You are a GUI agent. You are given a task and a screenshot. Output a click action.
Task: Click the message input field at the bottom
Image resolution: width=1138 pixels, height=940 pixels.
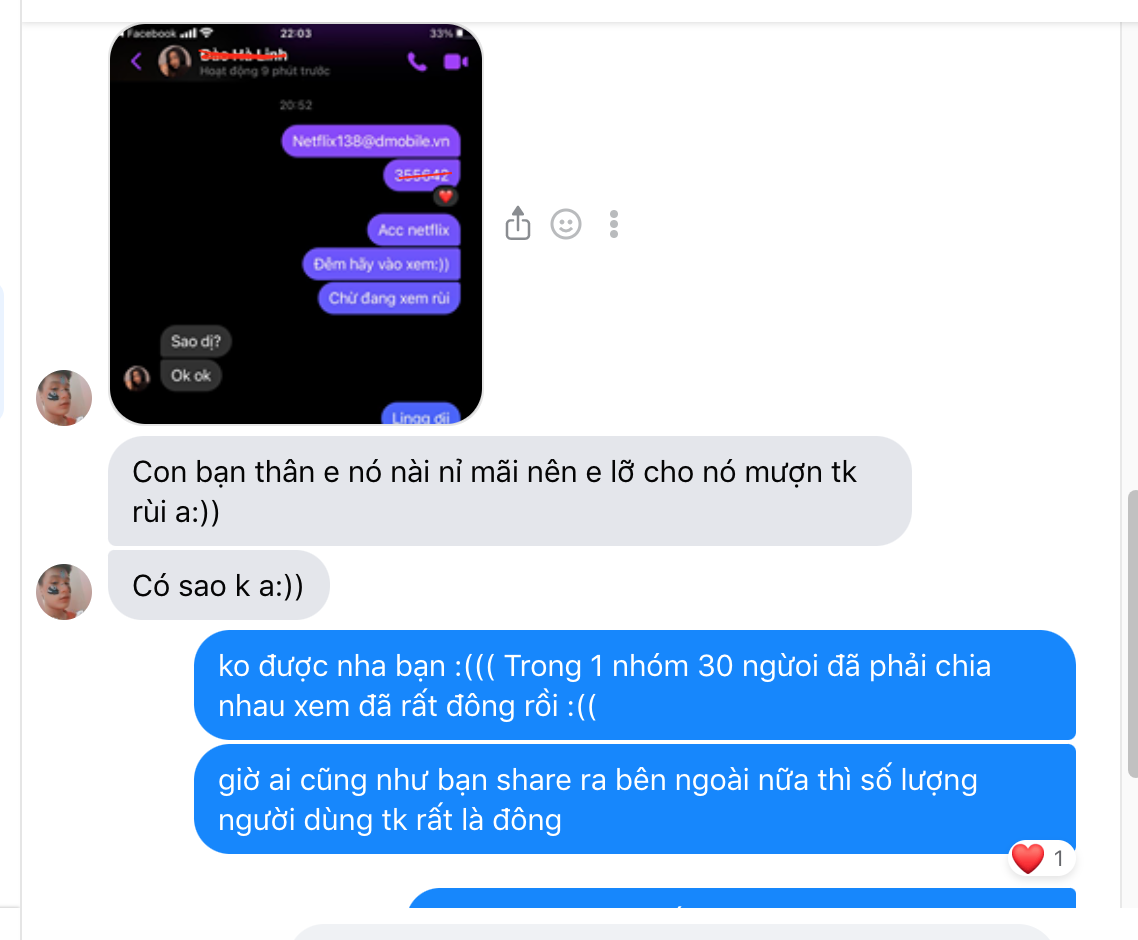[x=671, y=932]
